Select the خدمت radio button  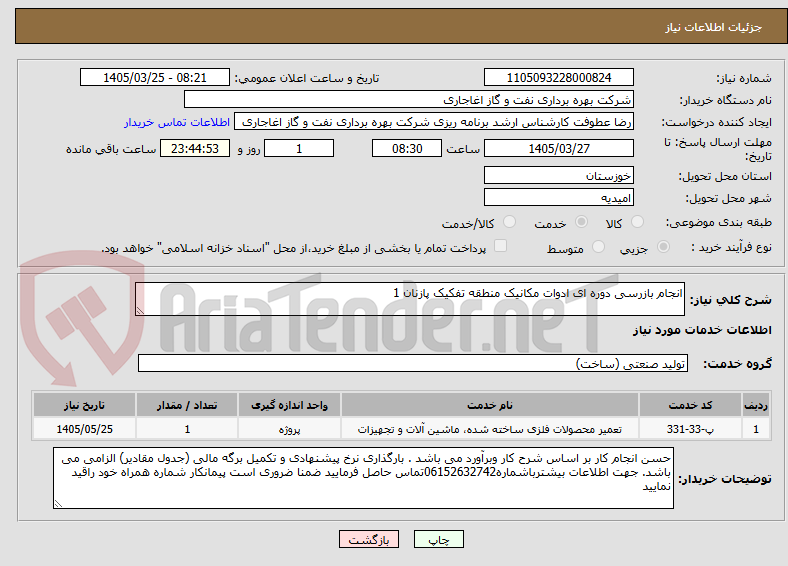click(581, 222)
